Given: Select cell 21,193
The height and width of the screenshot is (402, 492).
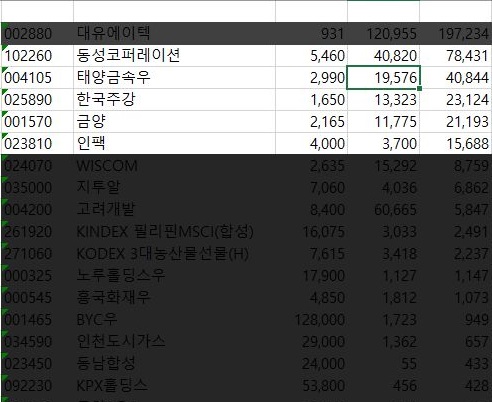Looking at the screenshot, I should 456,122.
